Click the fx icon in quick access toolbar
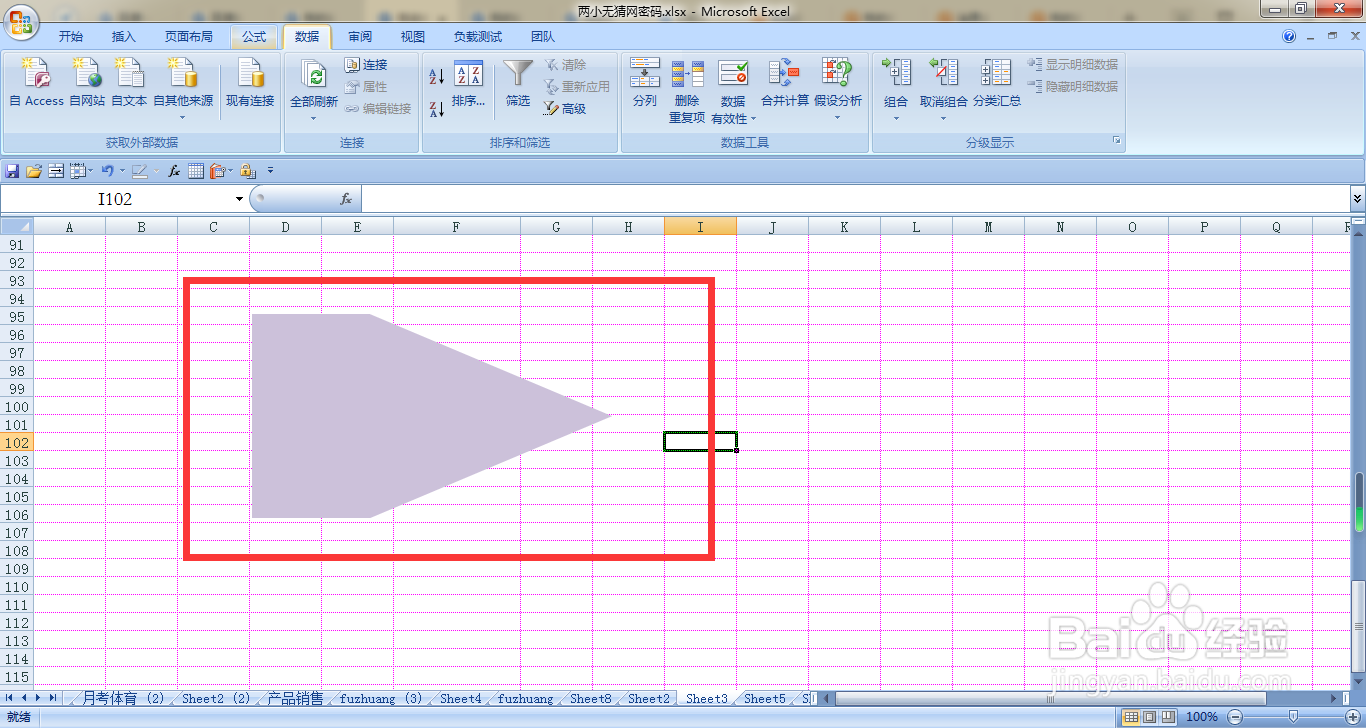This screenshot has width=1366, height=728. [174, 171]
